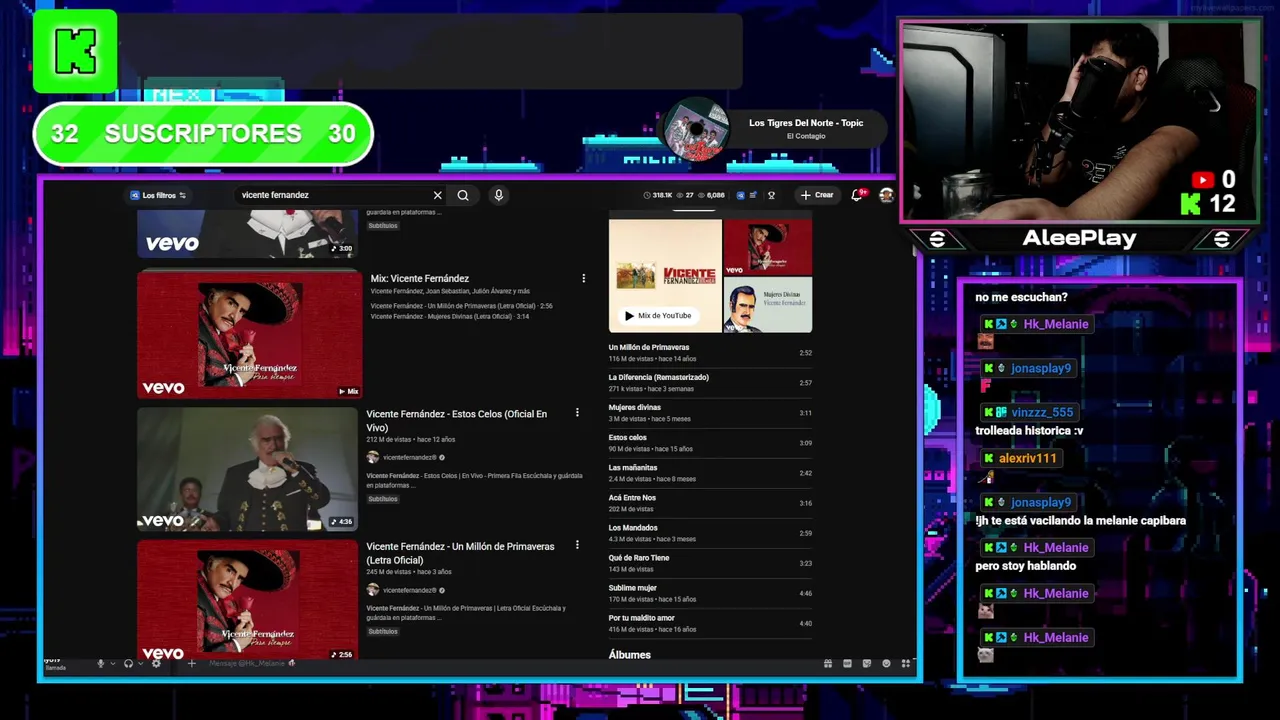Open the title Mix: Vicente Fernández
The height and width of the screenshot is (720, 1280).
pos(420,279)
